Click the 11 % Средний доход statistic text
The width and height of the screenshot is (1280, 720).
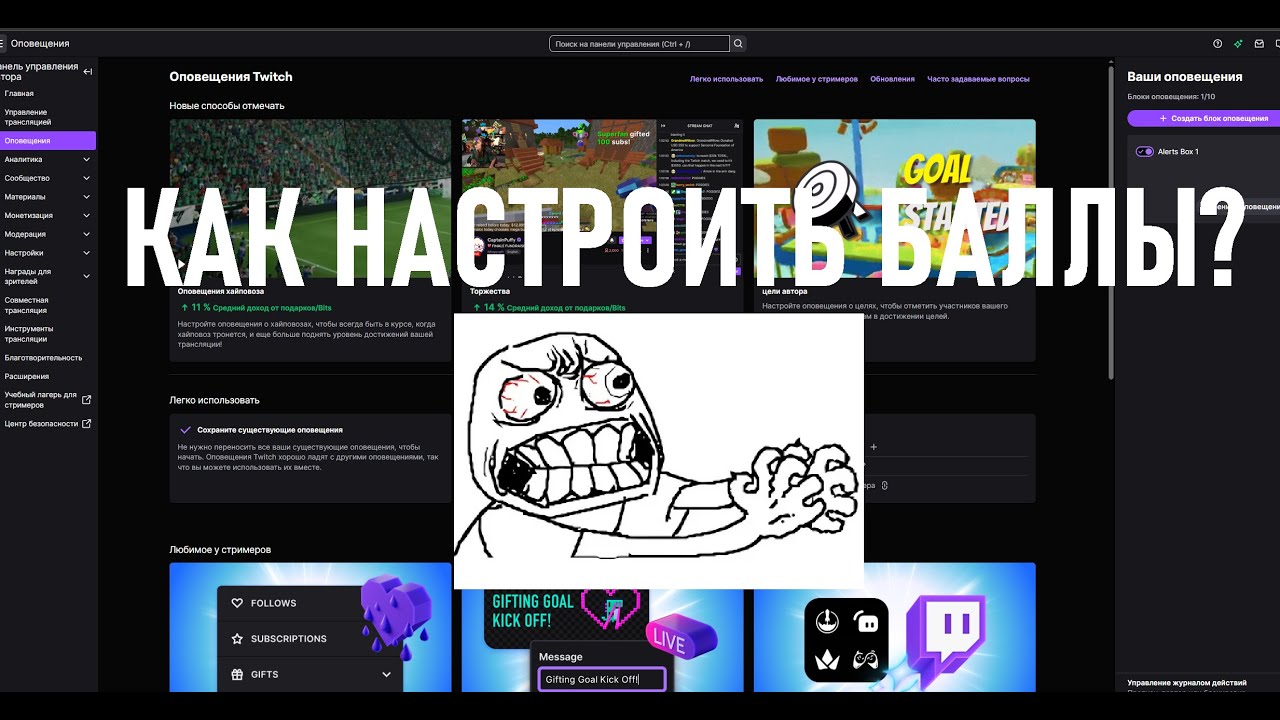pos(256,308)
